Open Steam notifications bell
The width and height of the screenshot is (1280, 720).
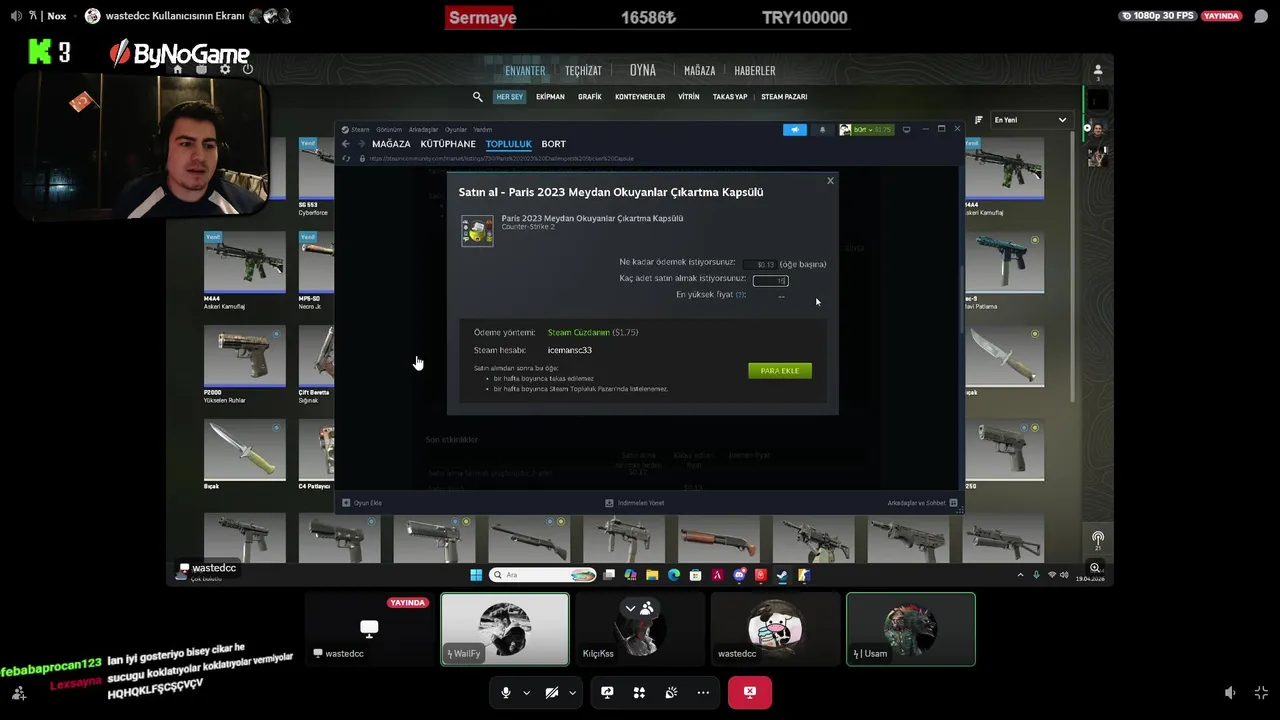click(x=823, y=129)
